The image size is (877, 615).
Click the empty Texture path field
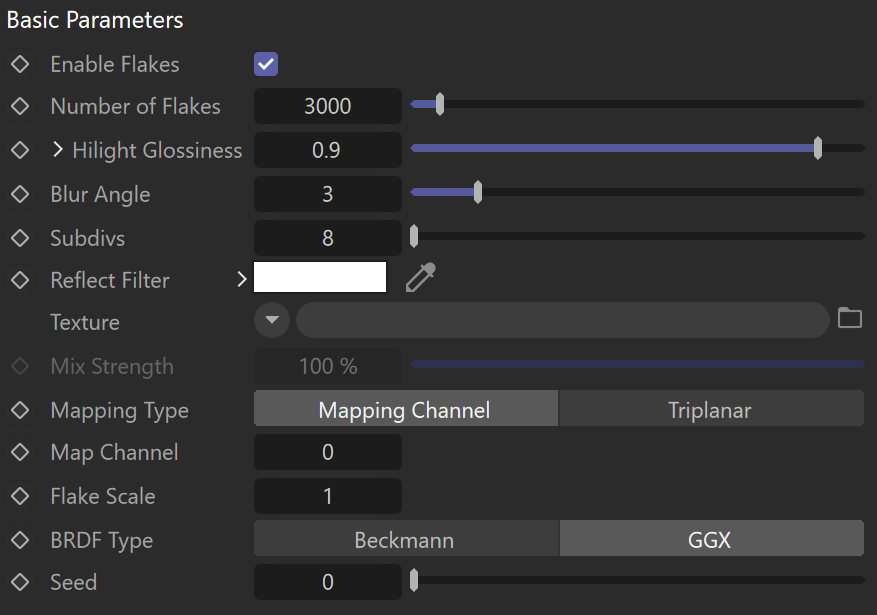click(x=563, y=320)
